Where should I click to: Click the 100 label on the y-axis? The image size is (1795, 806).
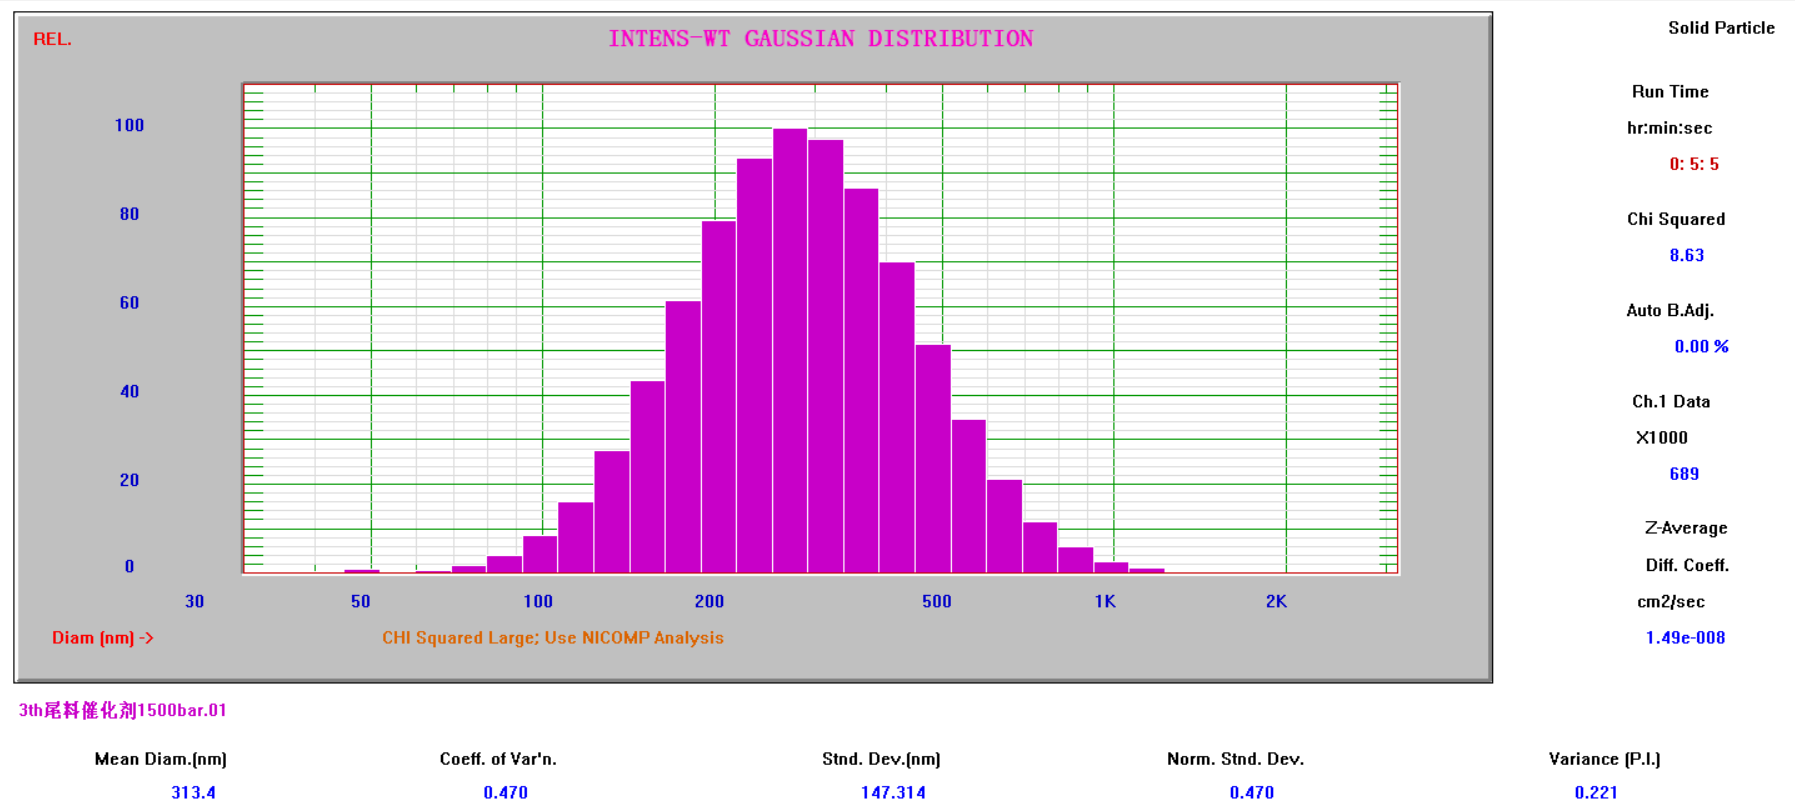pos(129,125)
